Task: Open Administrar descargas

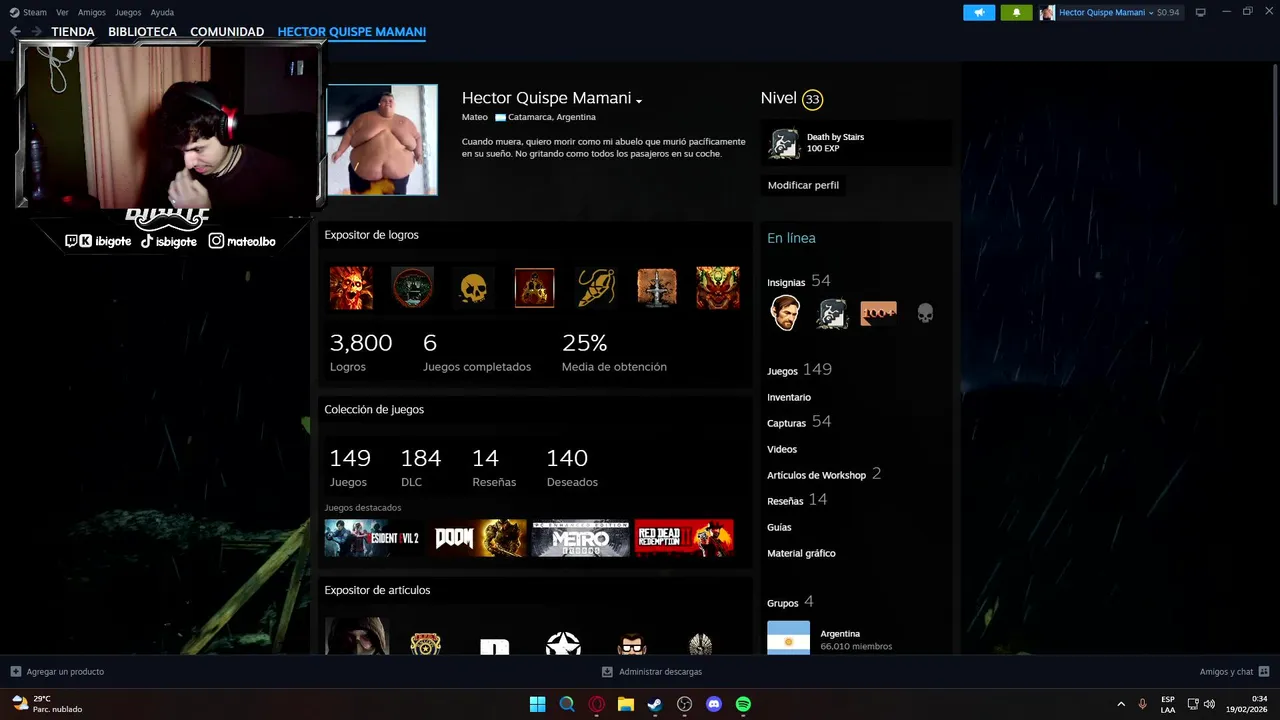Action: tap(652, 672)
